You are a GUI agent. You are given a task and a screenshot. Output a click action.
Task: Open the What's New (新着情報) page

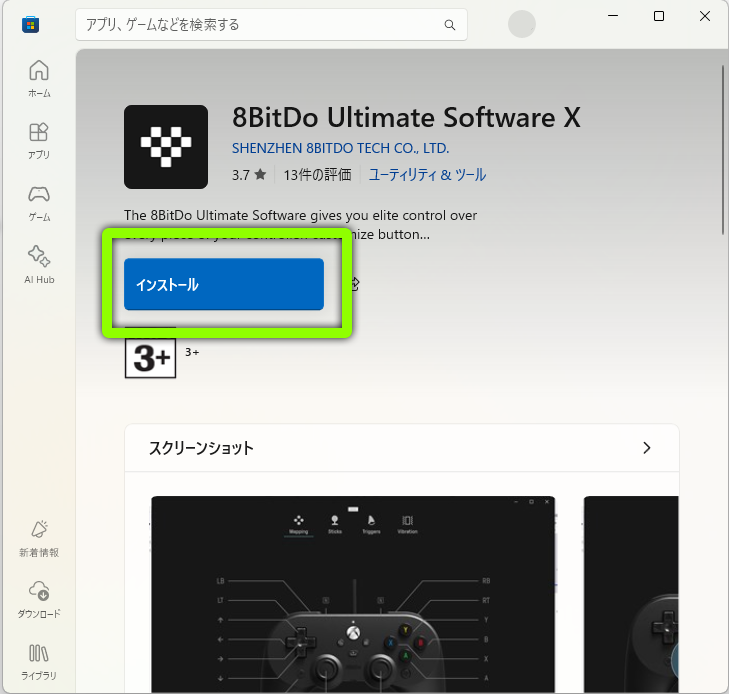pyautogui.click(x=38, y=538)
